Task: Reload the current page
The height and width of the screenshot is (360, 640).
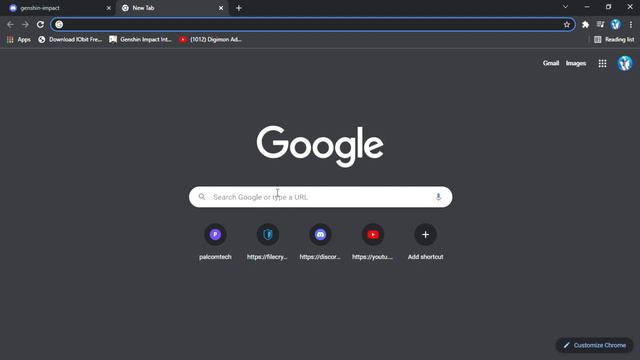Action: (40, 24)
